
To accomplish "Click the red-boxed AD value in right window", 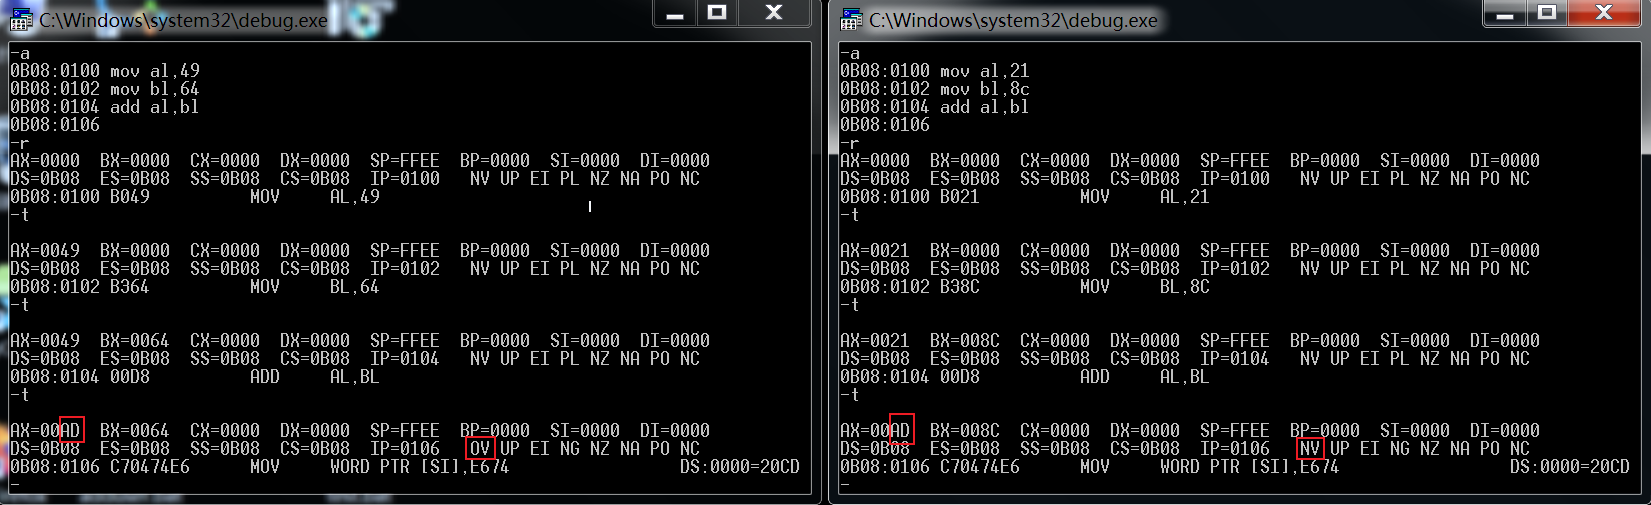I will coord(901,430).
